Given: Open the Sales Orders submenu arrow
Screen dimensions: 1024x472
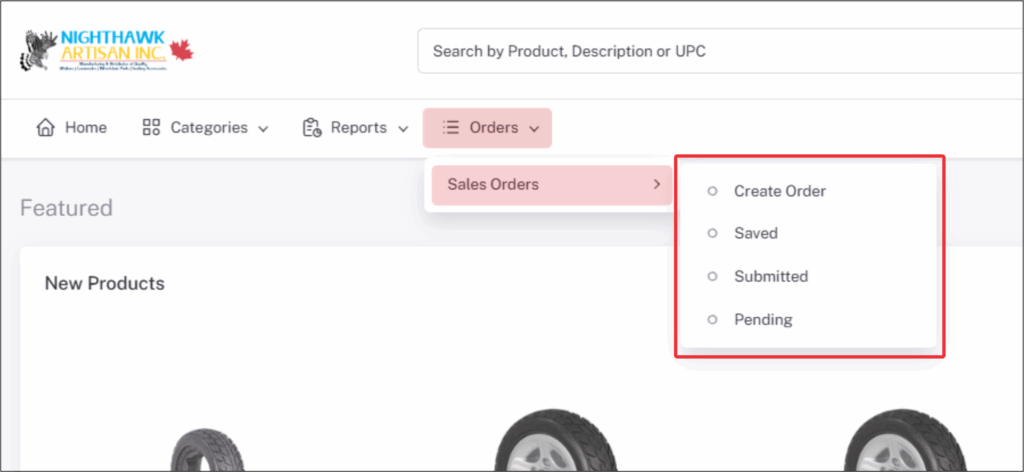Looking at the screenshot, I should click(x=656, y=185).
